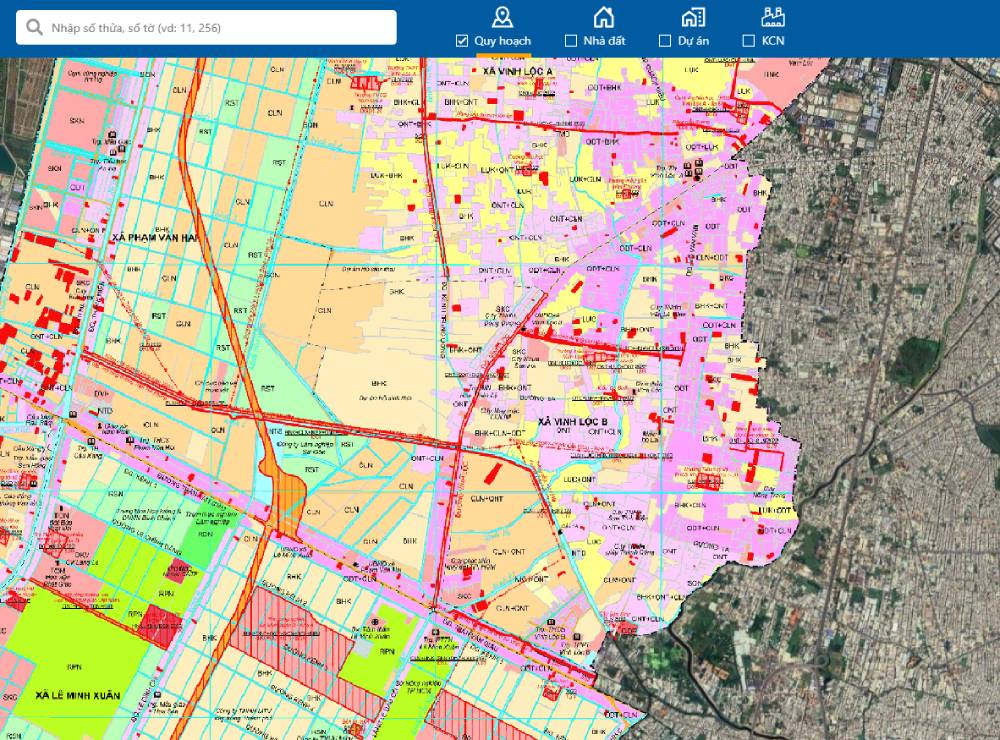Select the Nhà đất house icon
This screenshot has width=1000, height=740.
coord(603,16)
